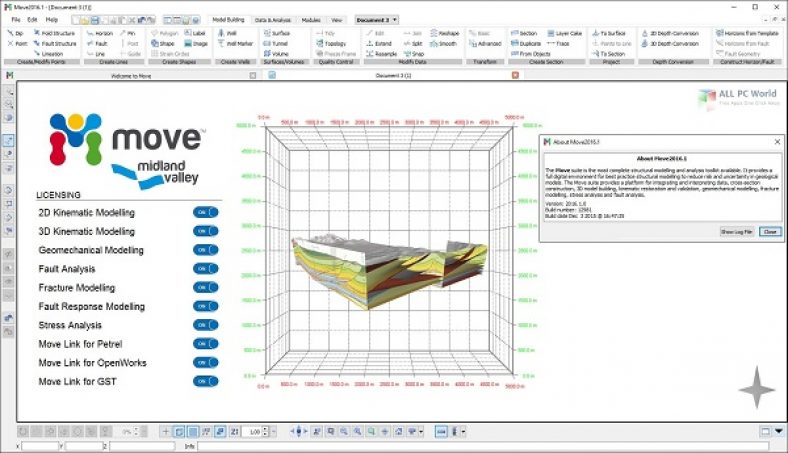Screen dimensions: 788x453
Task: Select the Tunnel tool in Surfaces/Volumes
Action: point(277,44)
